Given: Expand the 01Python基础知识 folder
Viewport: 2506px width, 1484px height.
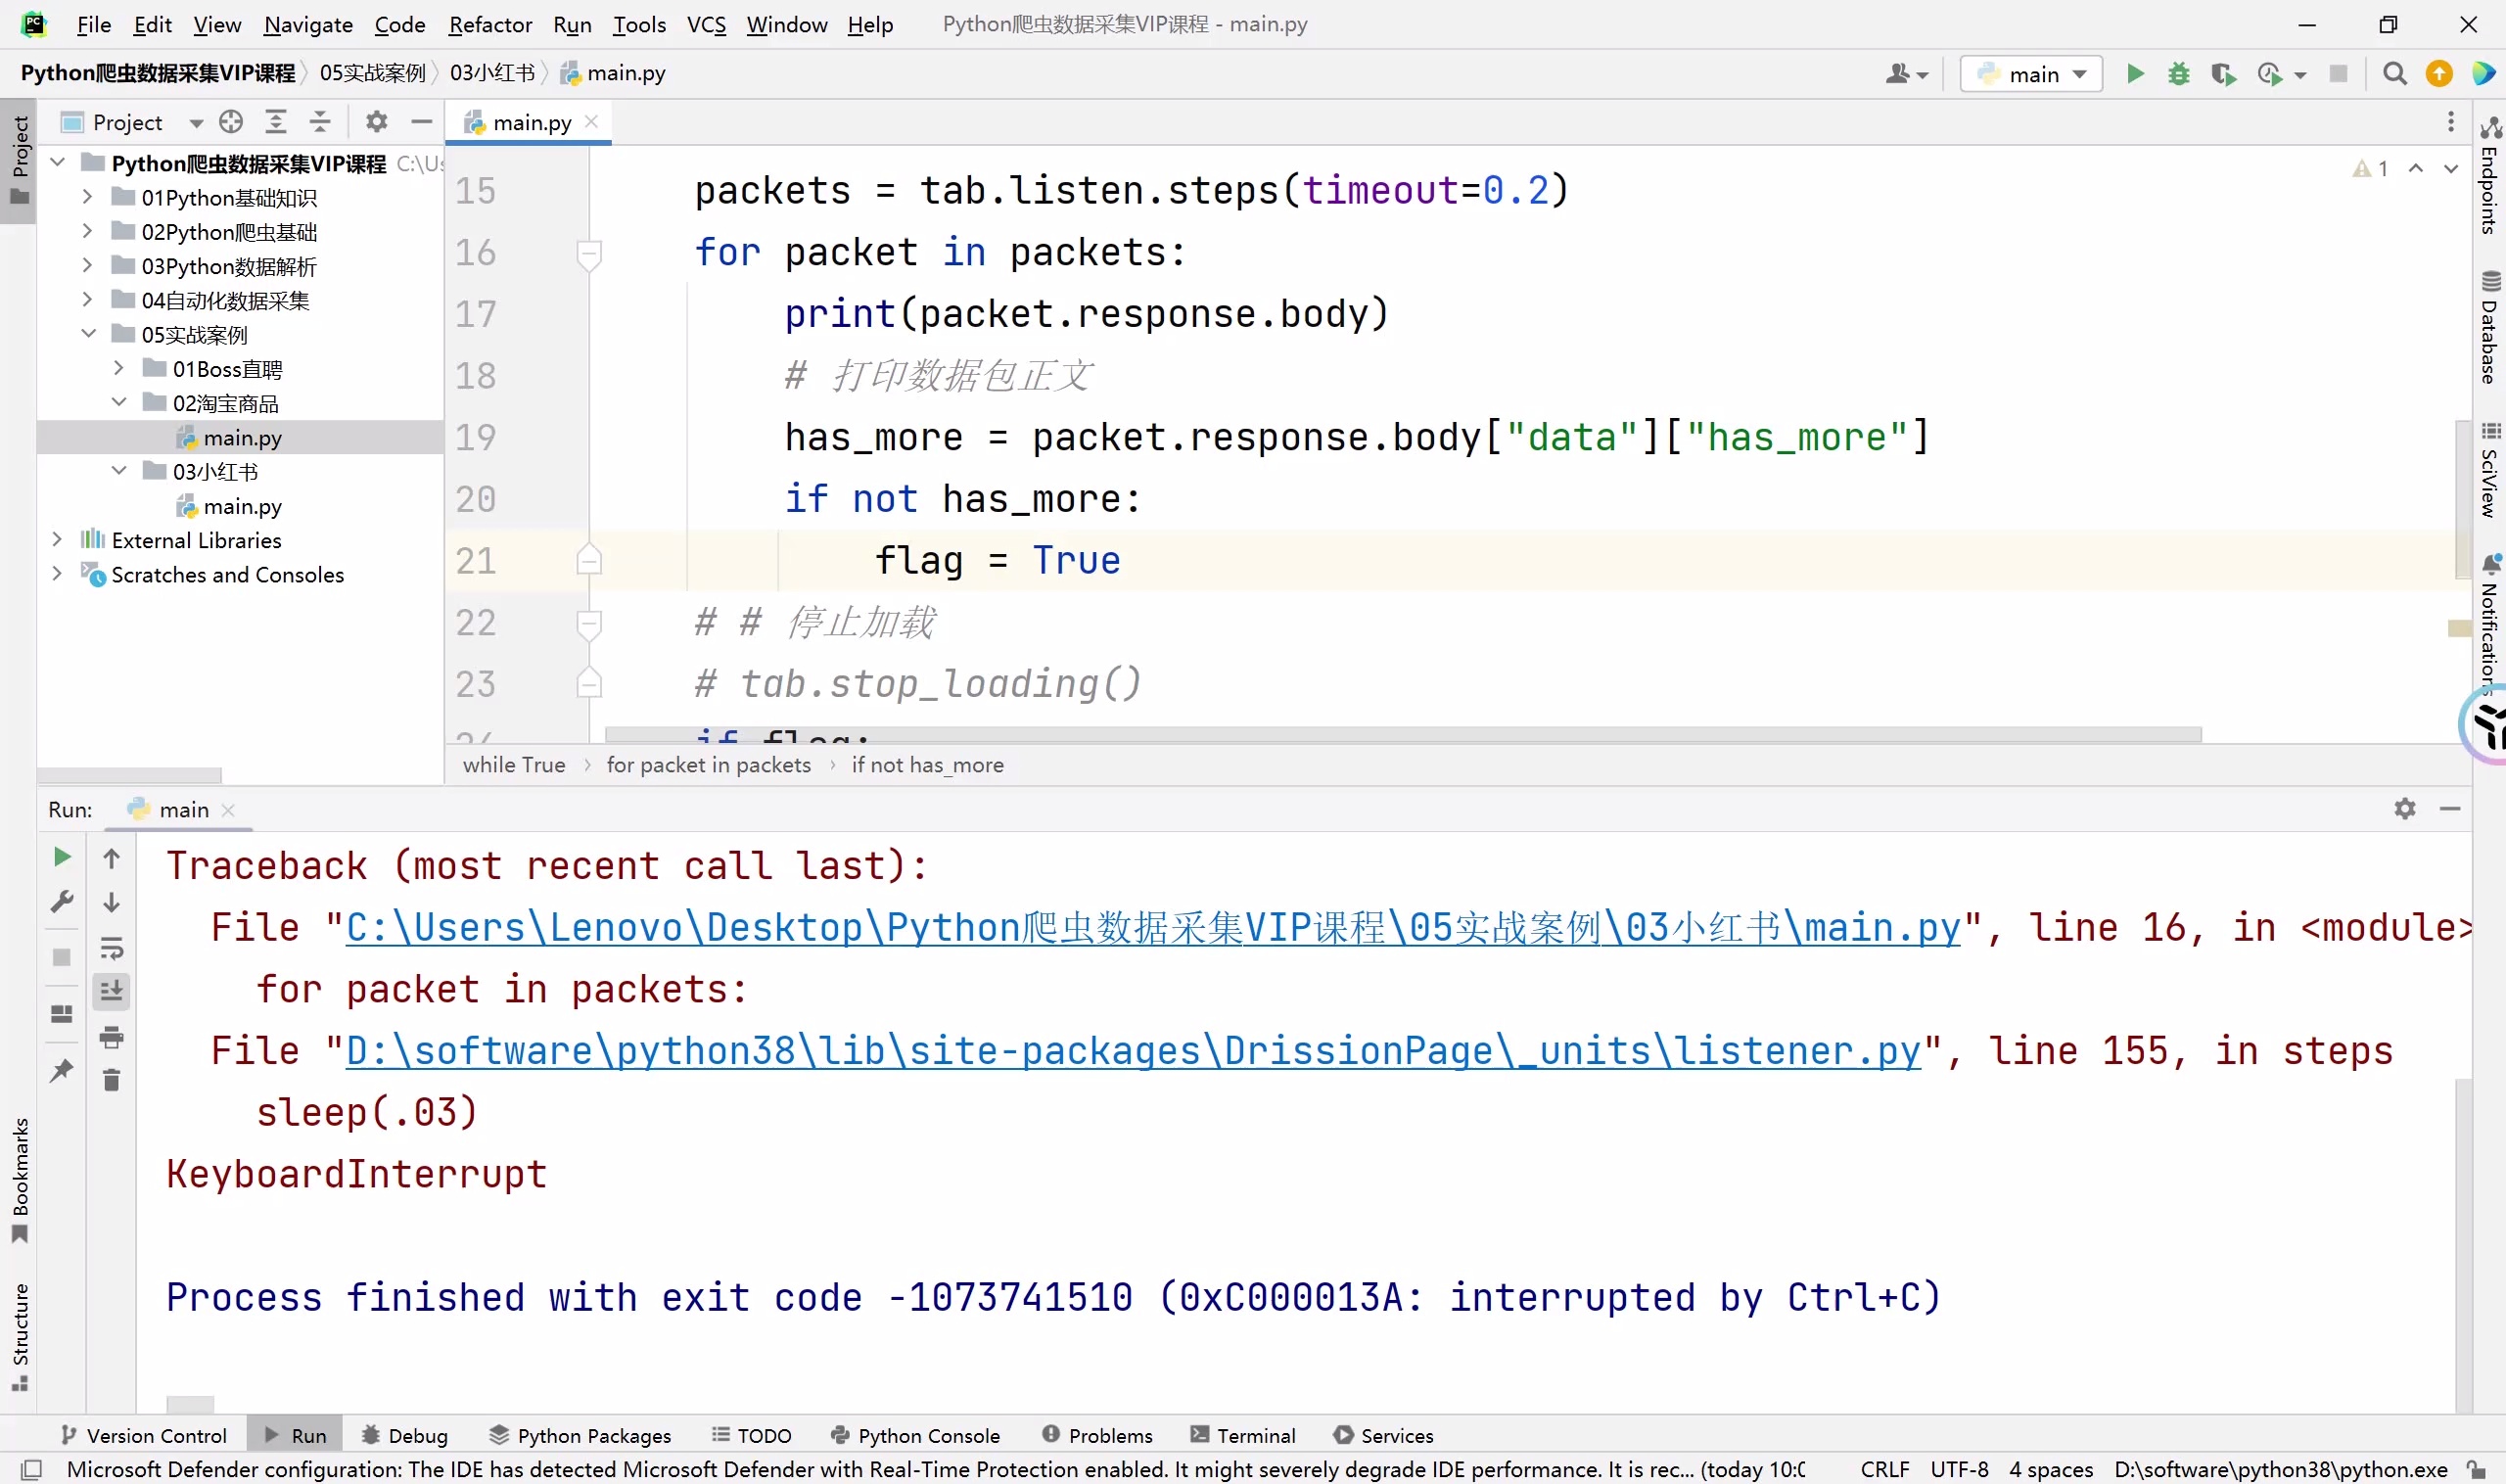Looking at the screenshot, I should 87,197.
